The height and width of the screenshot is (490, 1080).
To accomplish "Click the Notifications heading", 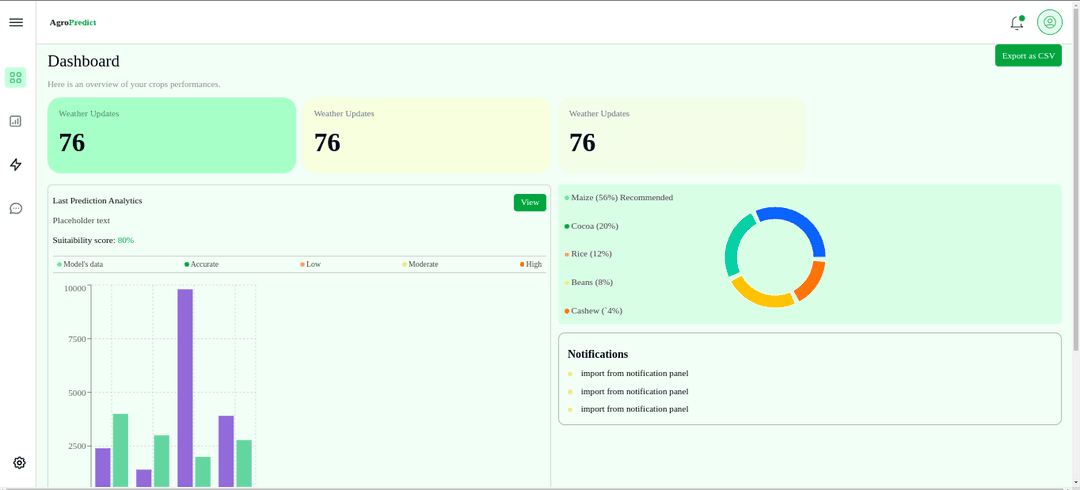I will 598,354.
